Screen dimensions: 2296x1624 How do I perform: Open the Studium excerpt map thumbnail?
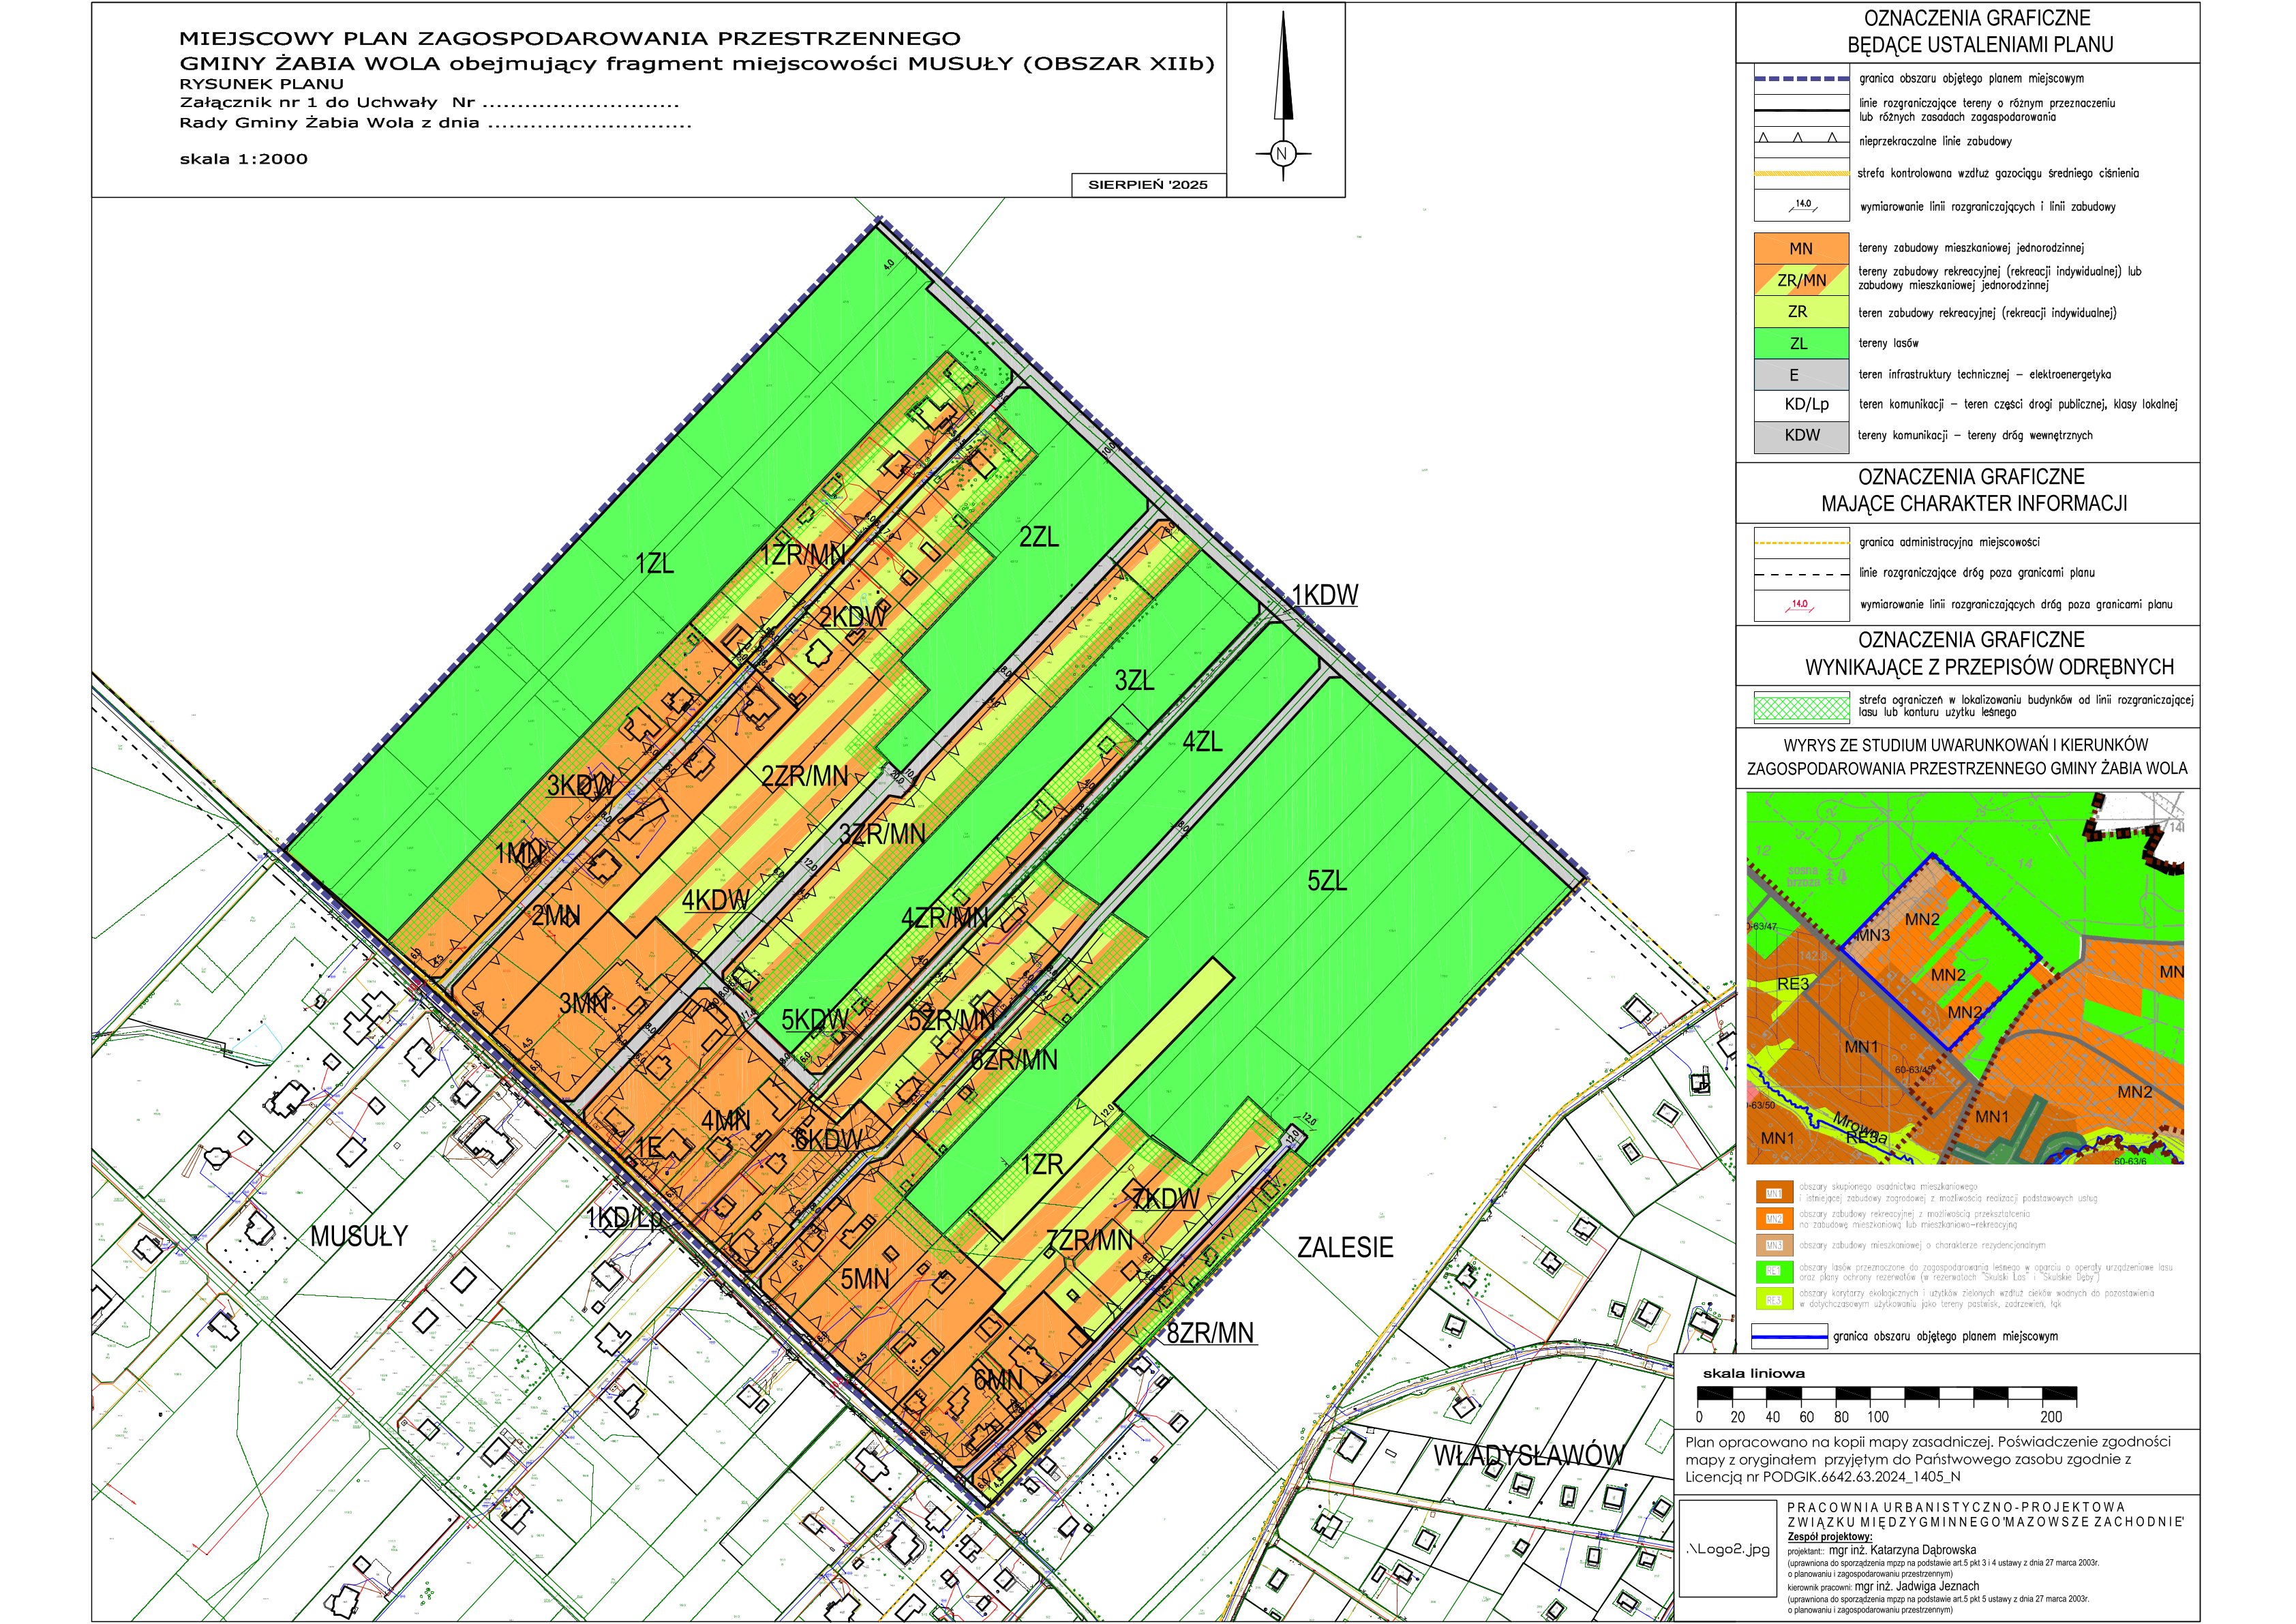[1965, 977]
